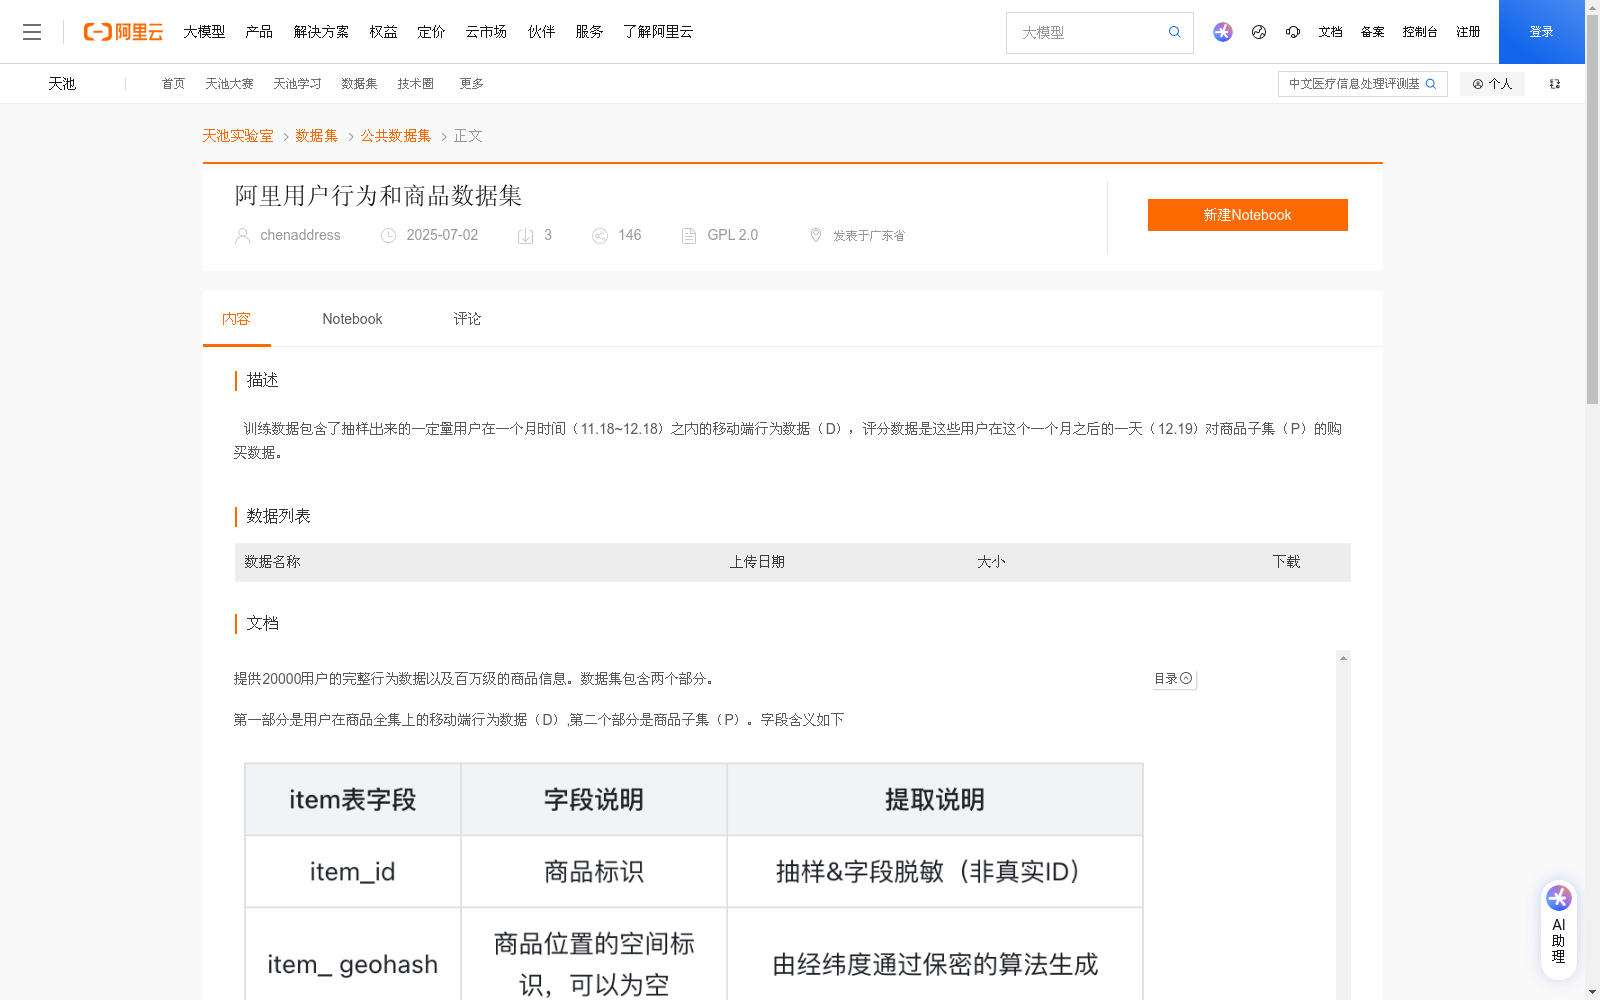1600x1000 pixels.
Task: Click the 数据名称 column header
Action: click(272, 562)
